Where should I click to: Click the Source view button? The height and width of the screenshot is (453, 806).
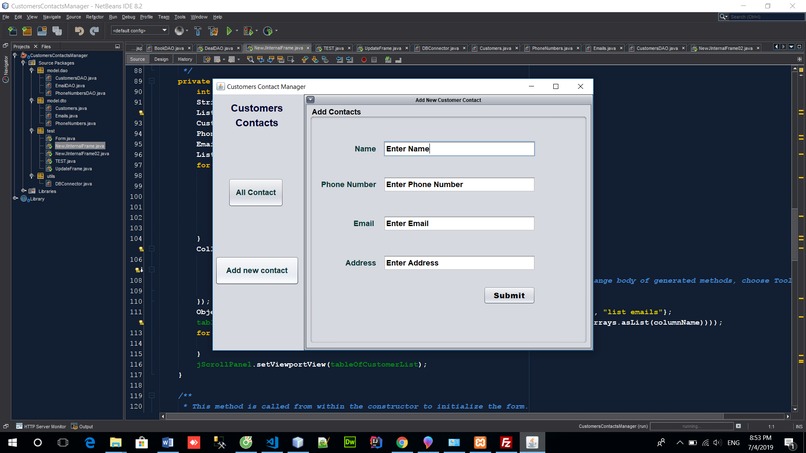(137, 60)
